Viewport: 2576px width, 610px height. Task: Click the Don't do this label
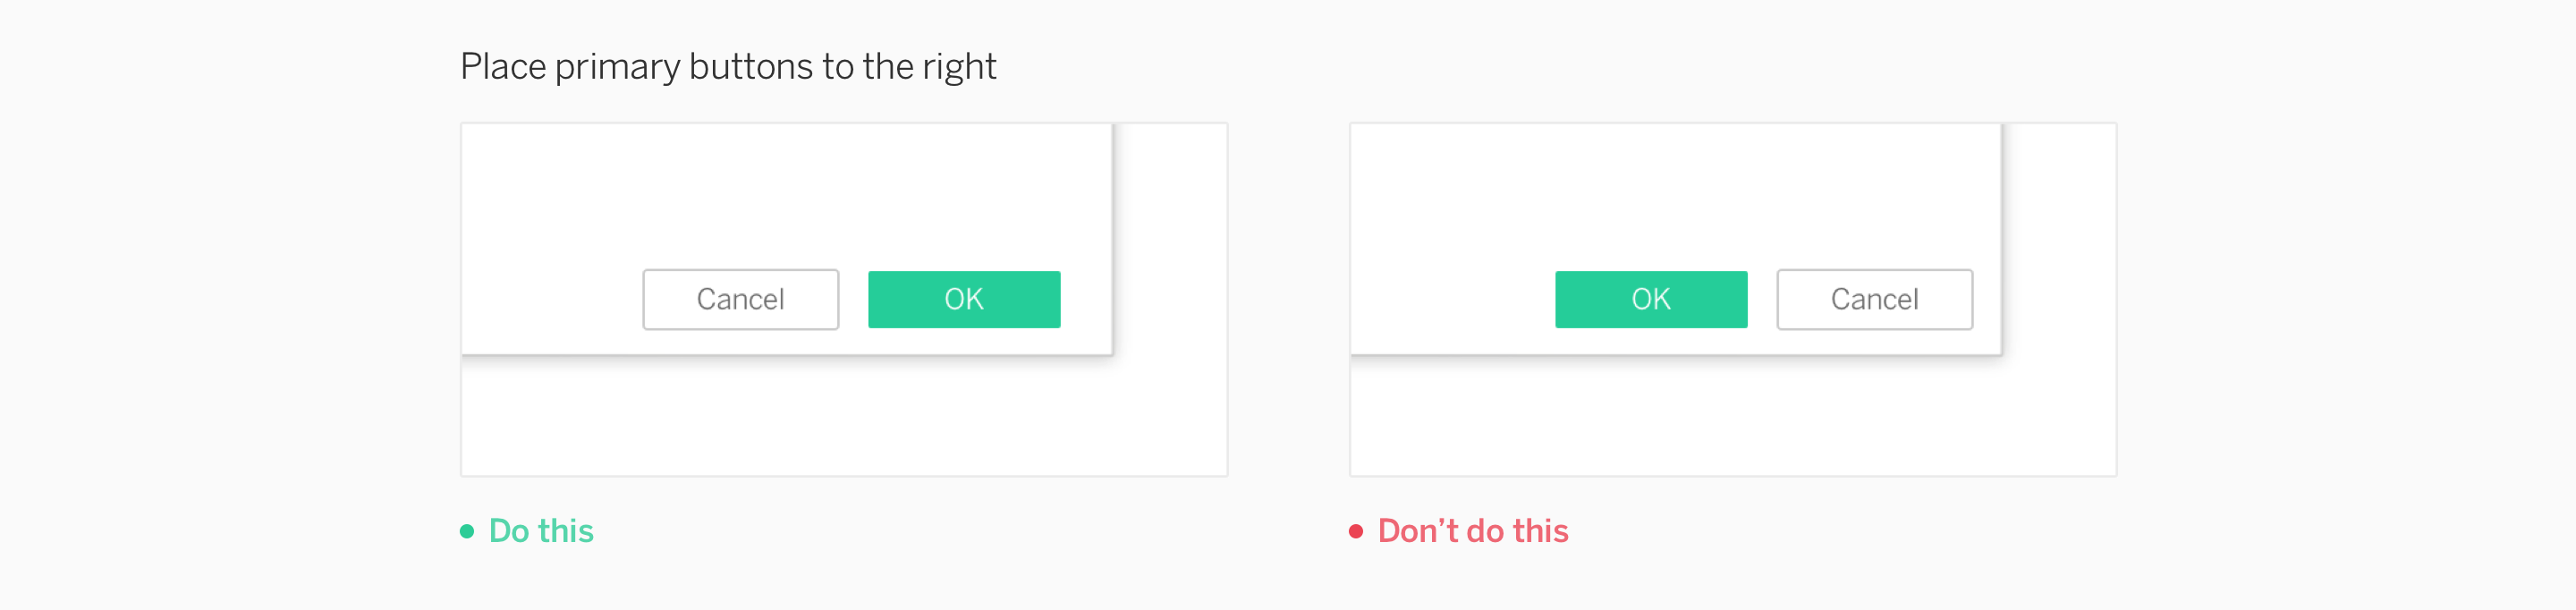click(1471, 531)
